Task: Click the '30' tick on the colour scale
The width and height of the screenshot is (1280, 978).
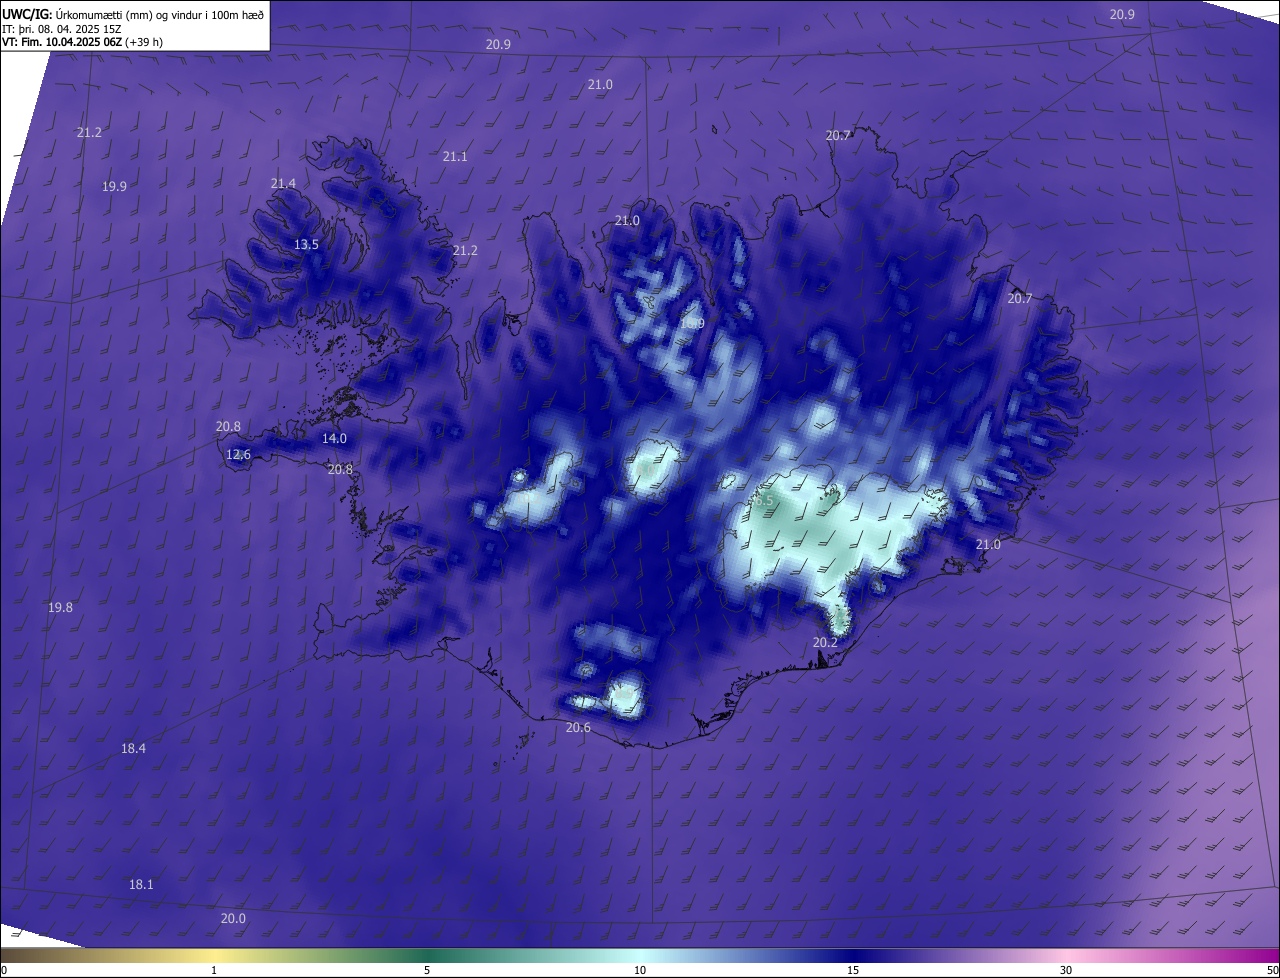Action: click(1066, 970)
